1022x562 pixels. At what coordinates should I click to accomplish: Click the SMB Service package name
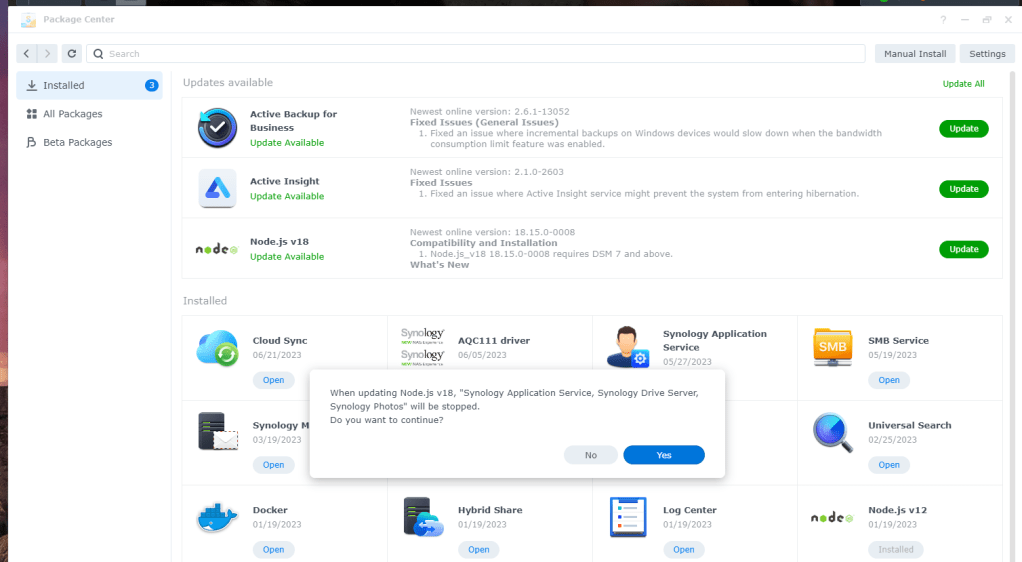point(898,340)
